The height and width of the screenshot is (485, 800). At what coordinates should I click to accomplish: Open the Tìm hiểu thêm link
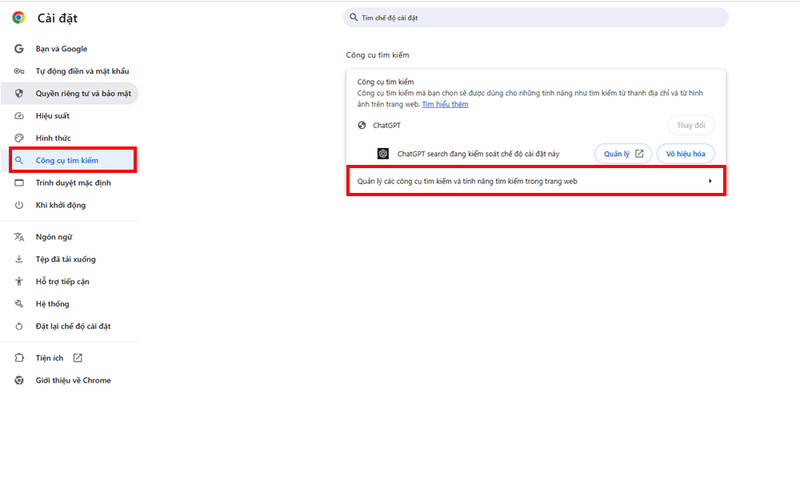click(x=445, y=105)
